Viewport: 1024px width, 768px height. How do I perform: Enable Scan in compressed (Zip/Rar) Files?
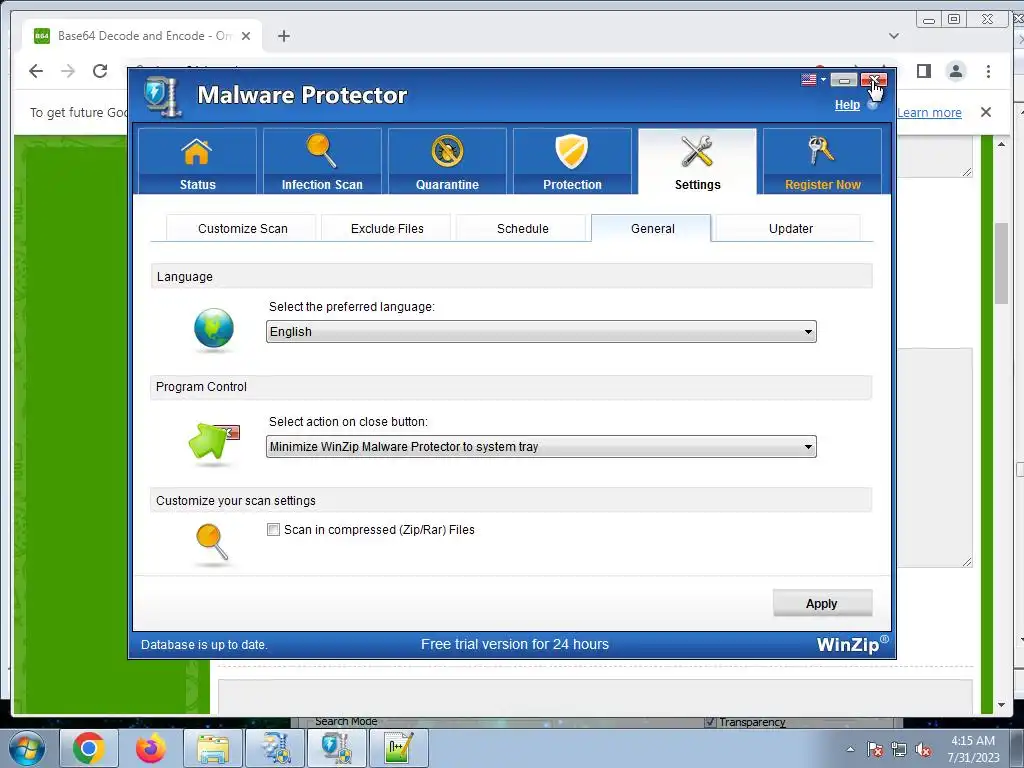tap(273, 530)
